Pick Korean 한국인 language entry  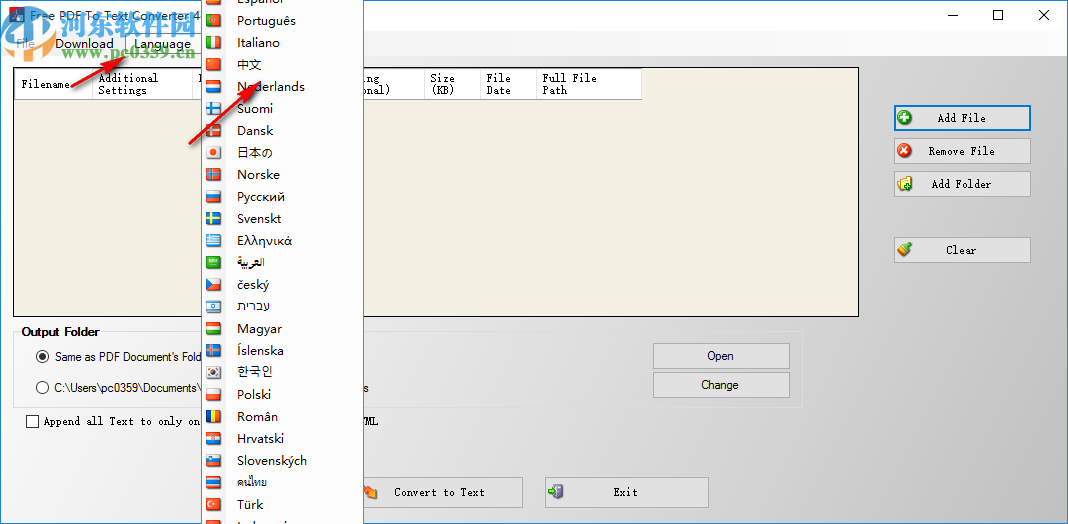click(x=283, y=373)
